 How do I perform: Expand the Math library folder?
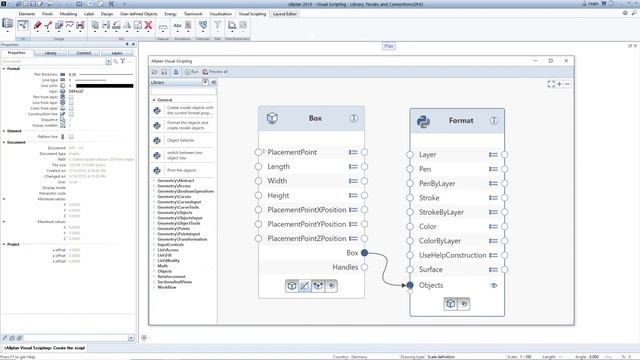click(154, 266)
